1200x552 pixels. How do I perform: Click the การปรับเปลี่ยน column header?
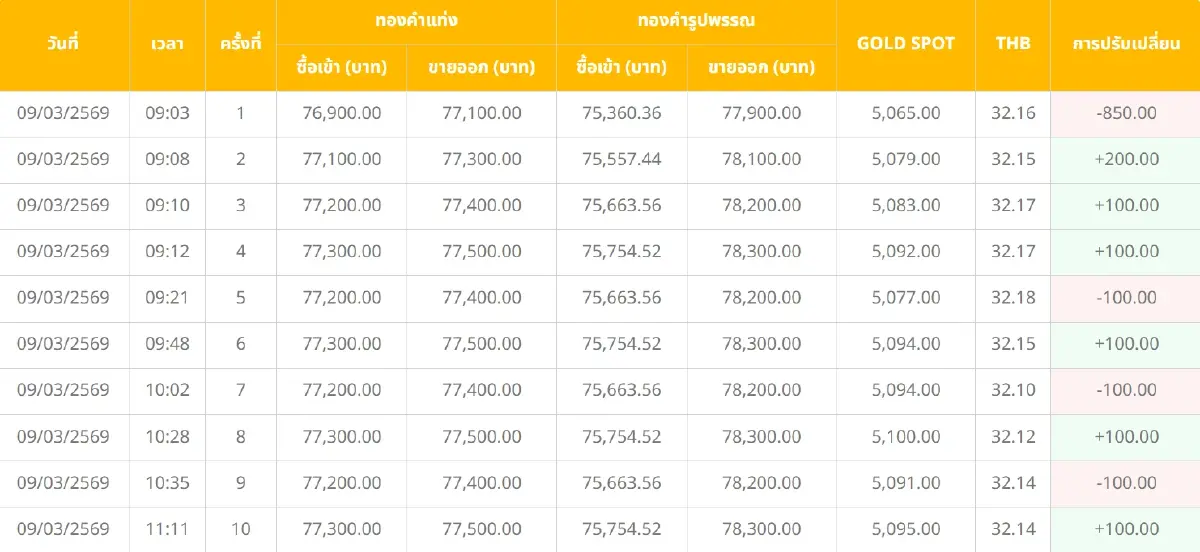[x=1126, y=44]
